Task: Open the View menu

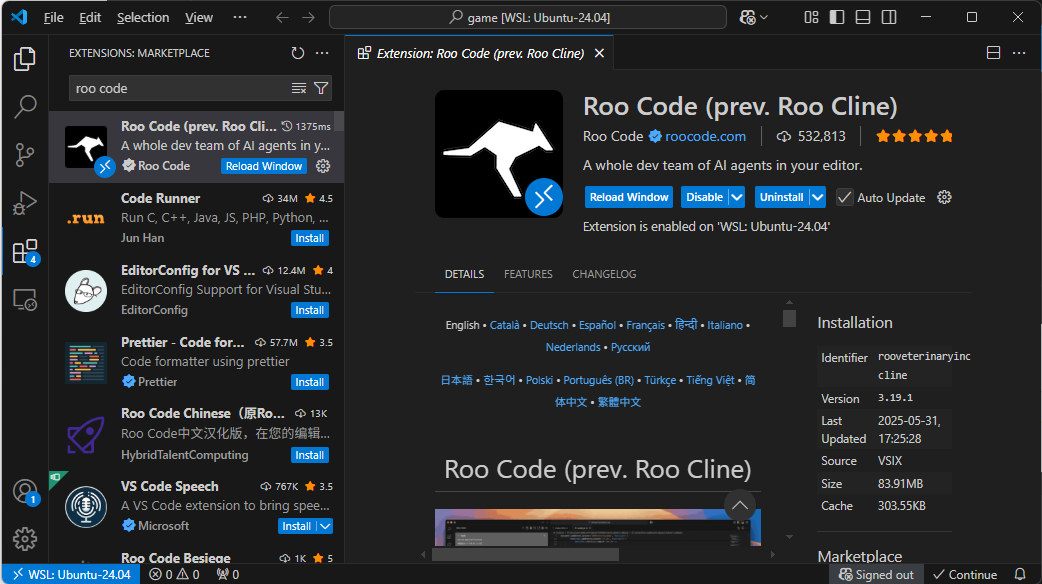Action: pyautogui.click(x=199, y=17)
